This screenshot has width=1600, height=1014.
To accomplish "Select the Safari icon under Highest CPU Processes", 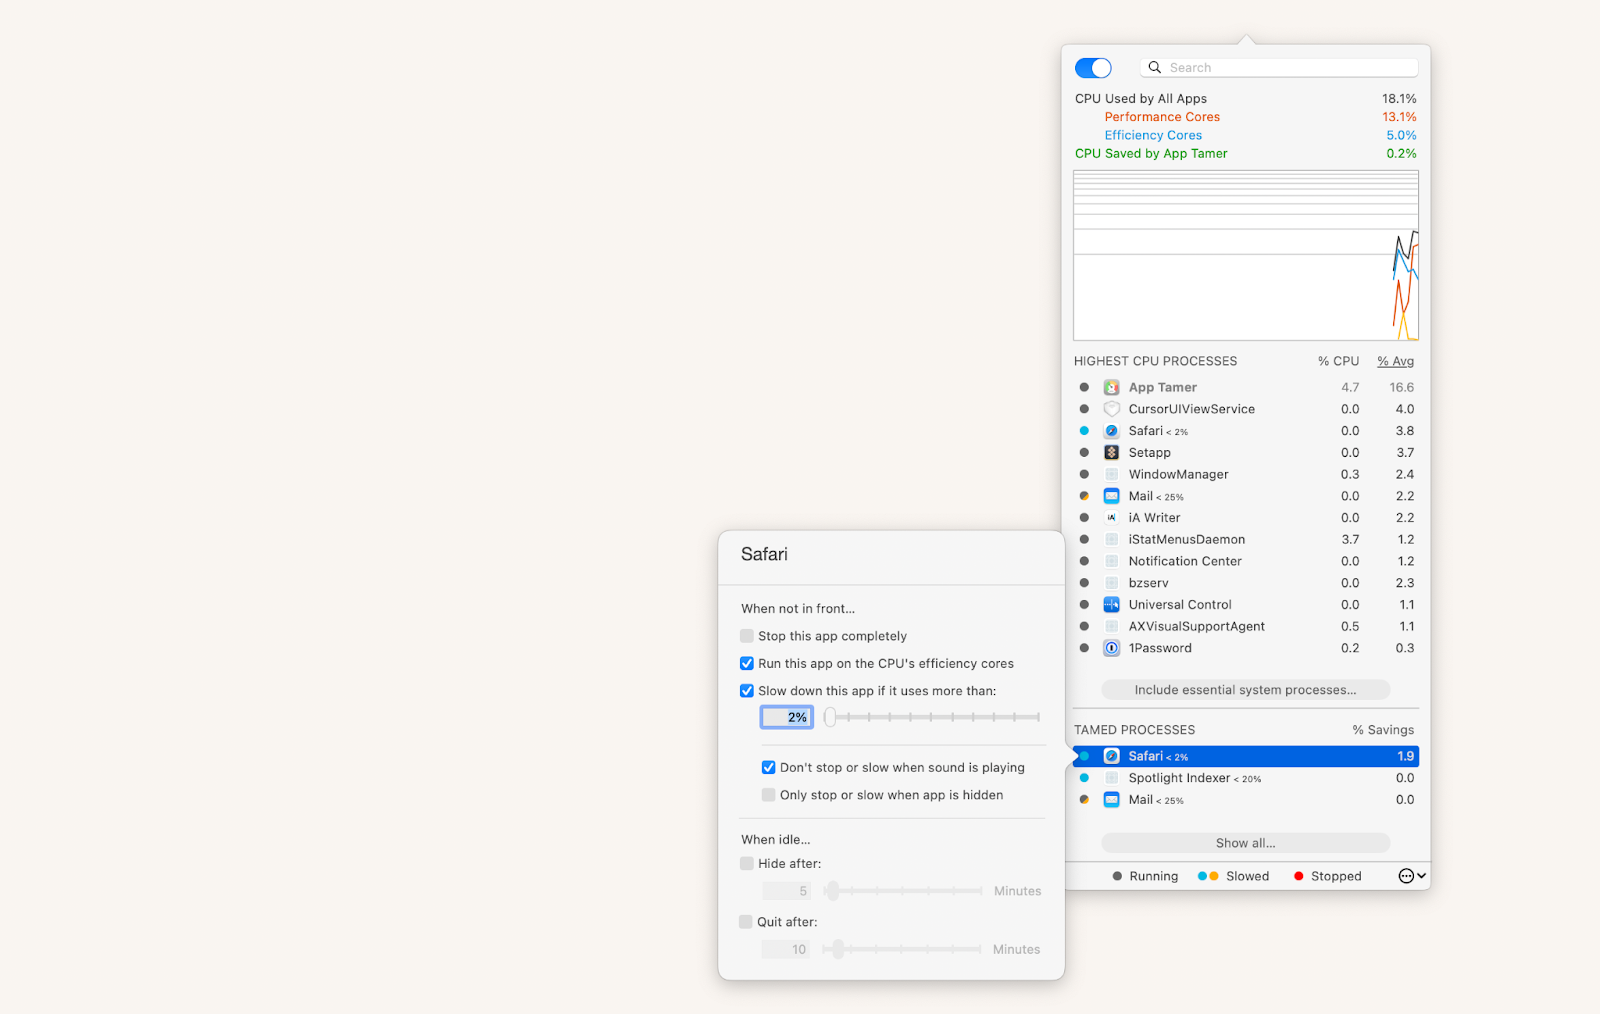I will click(x=1112, y=430).
